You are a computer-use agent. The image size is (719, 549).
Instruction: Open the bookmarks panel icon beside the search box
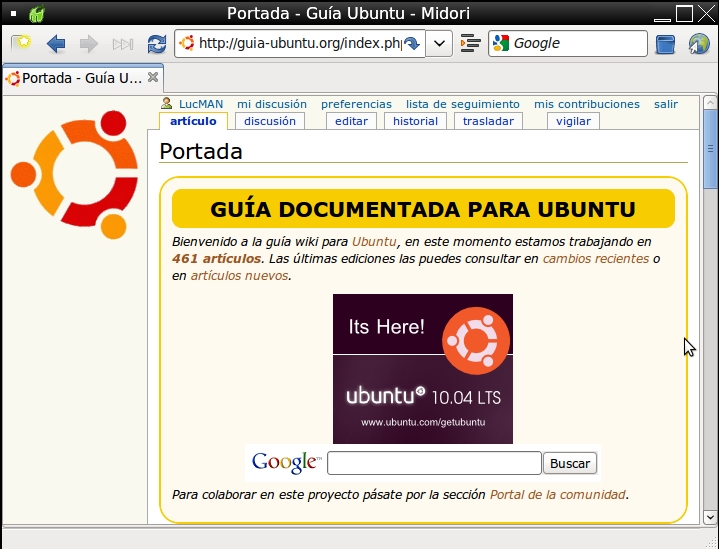666,44
